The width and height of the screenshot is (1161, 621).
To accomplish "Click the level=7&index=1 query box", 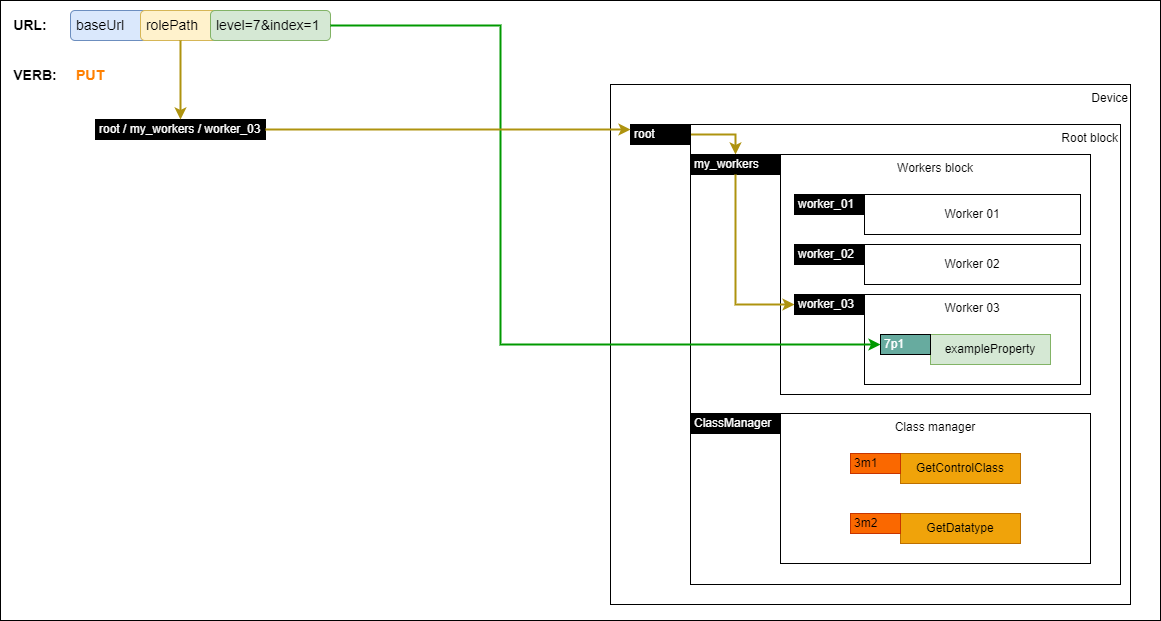I will click(x=269, y=26).
